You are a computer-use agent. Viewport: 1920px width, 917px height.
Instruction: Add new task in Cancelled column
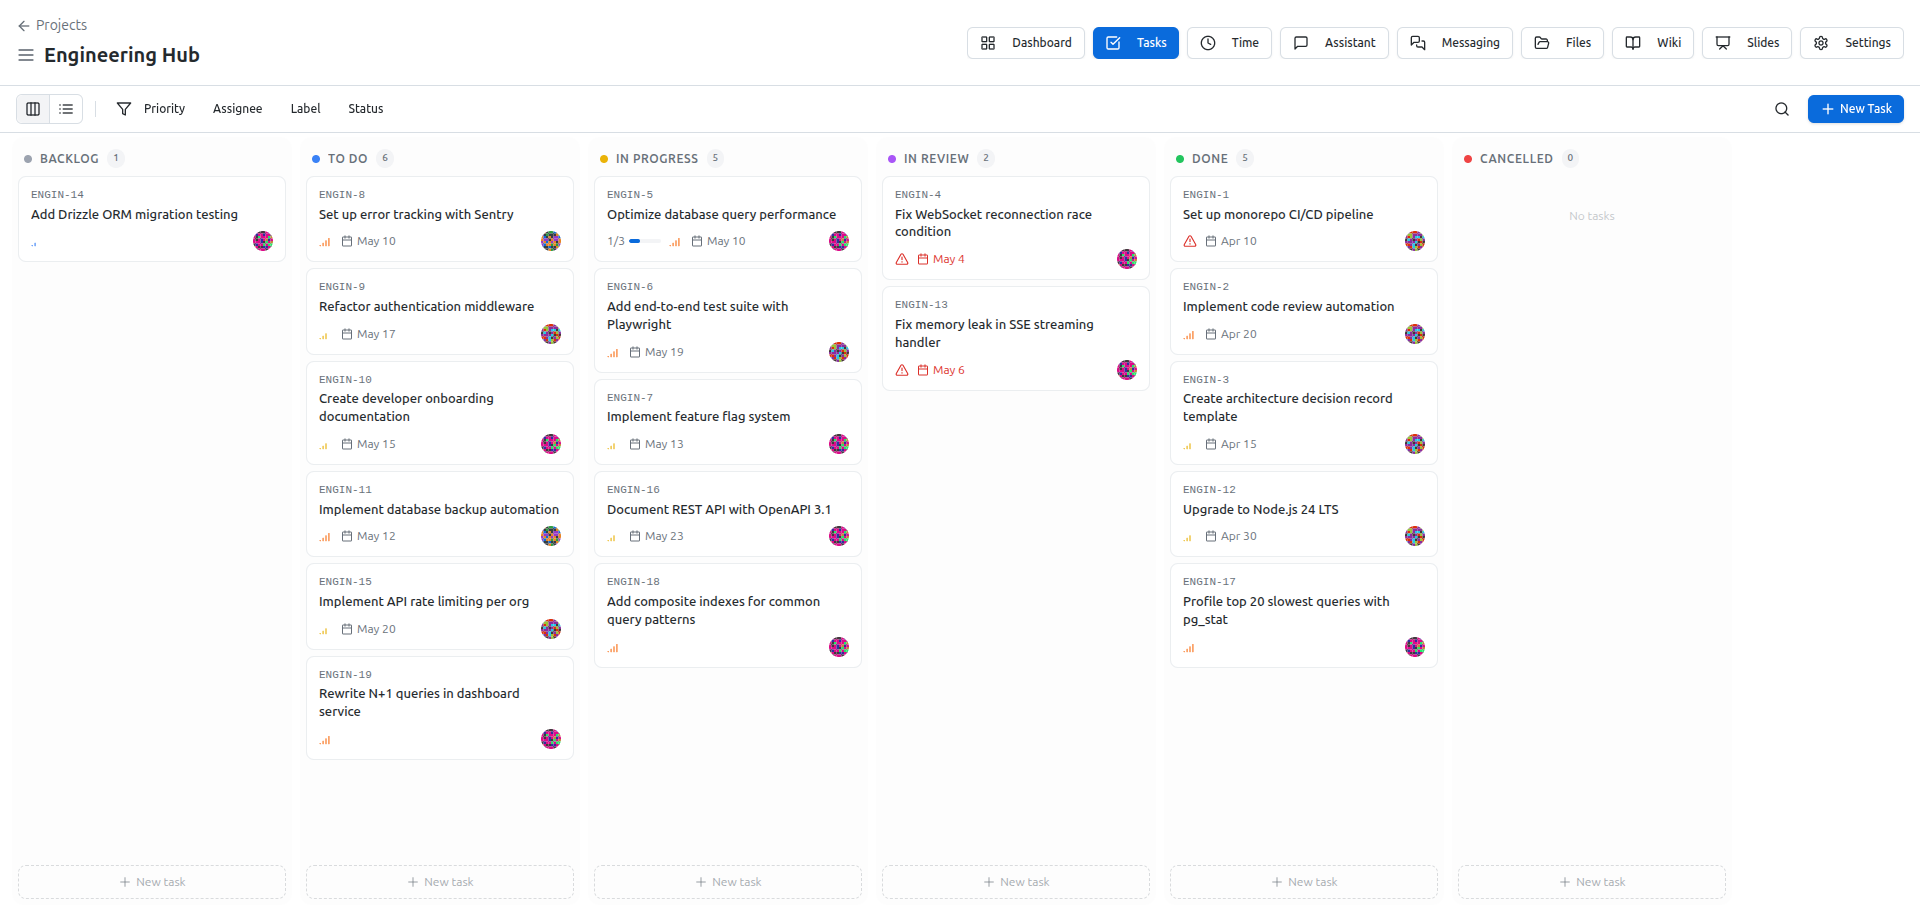pos(1592,882)
